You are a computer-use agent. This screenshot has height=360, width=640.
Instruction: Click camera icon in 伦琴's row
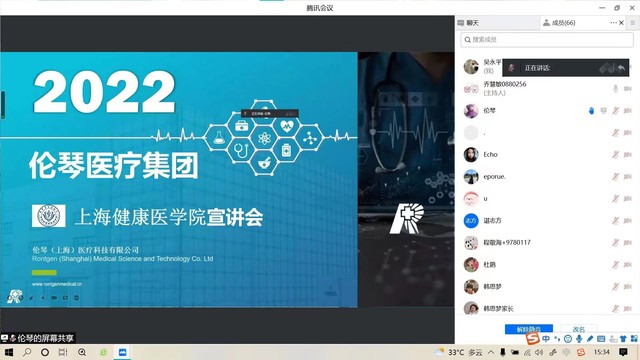point(628,111)
